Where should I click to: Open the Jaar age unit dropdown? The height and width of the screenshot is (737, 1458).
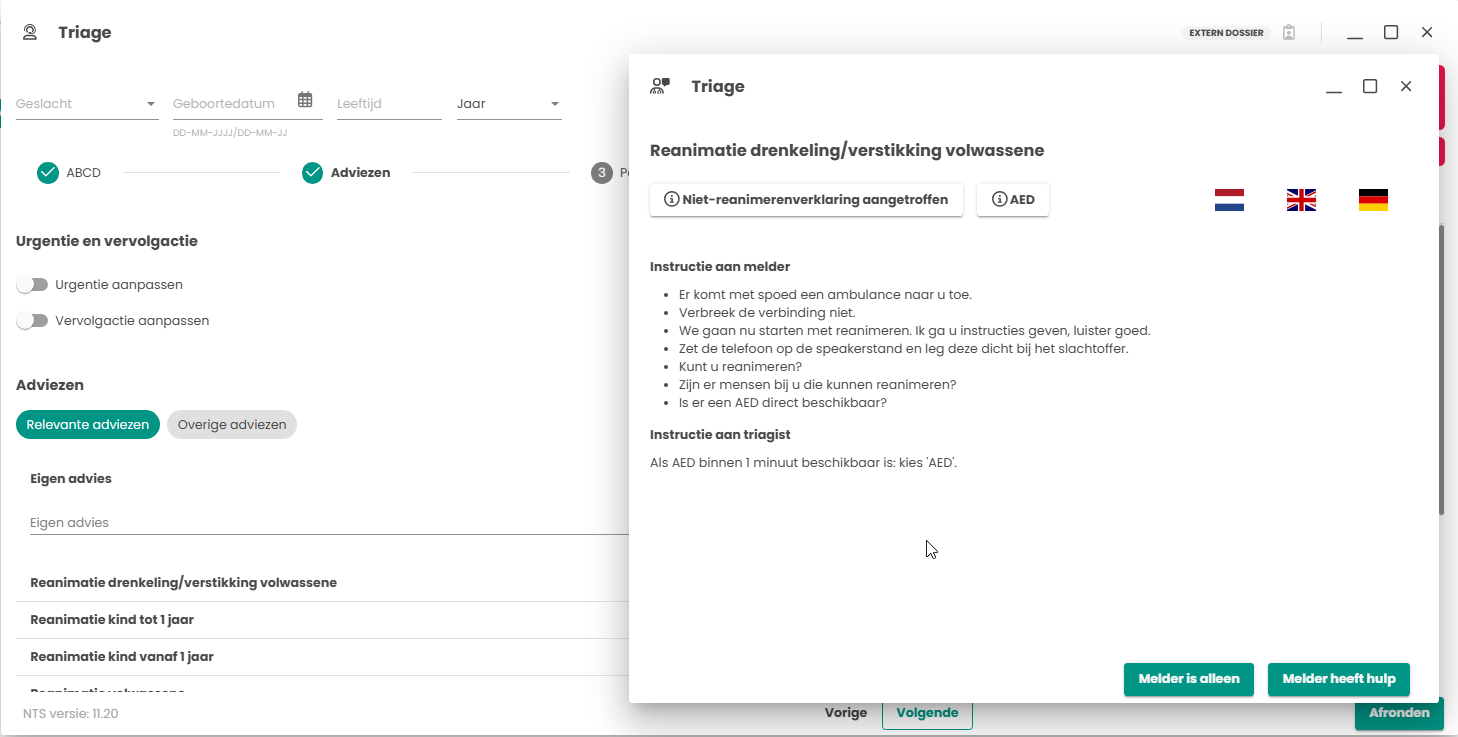coord(509,104)
